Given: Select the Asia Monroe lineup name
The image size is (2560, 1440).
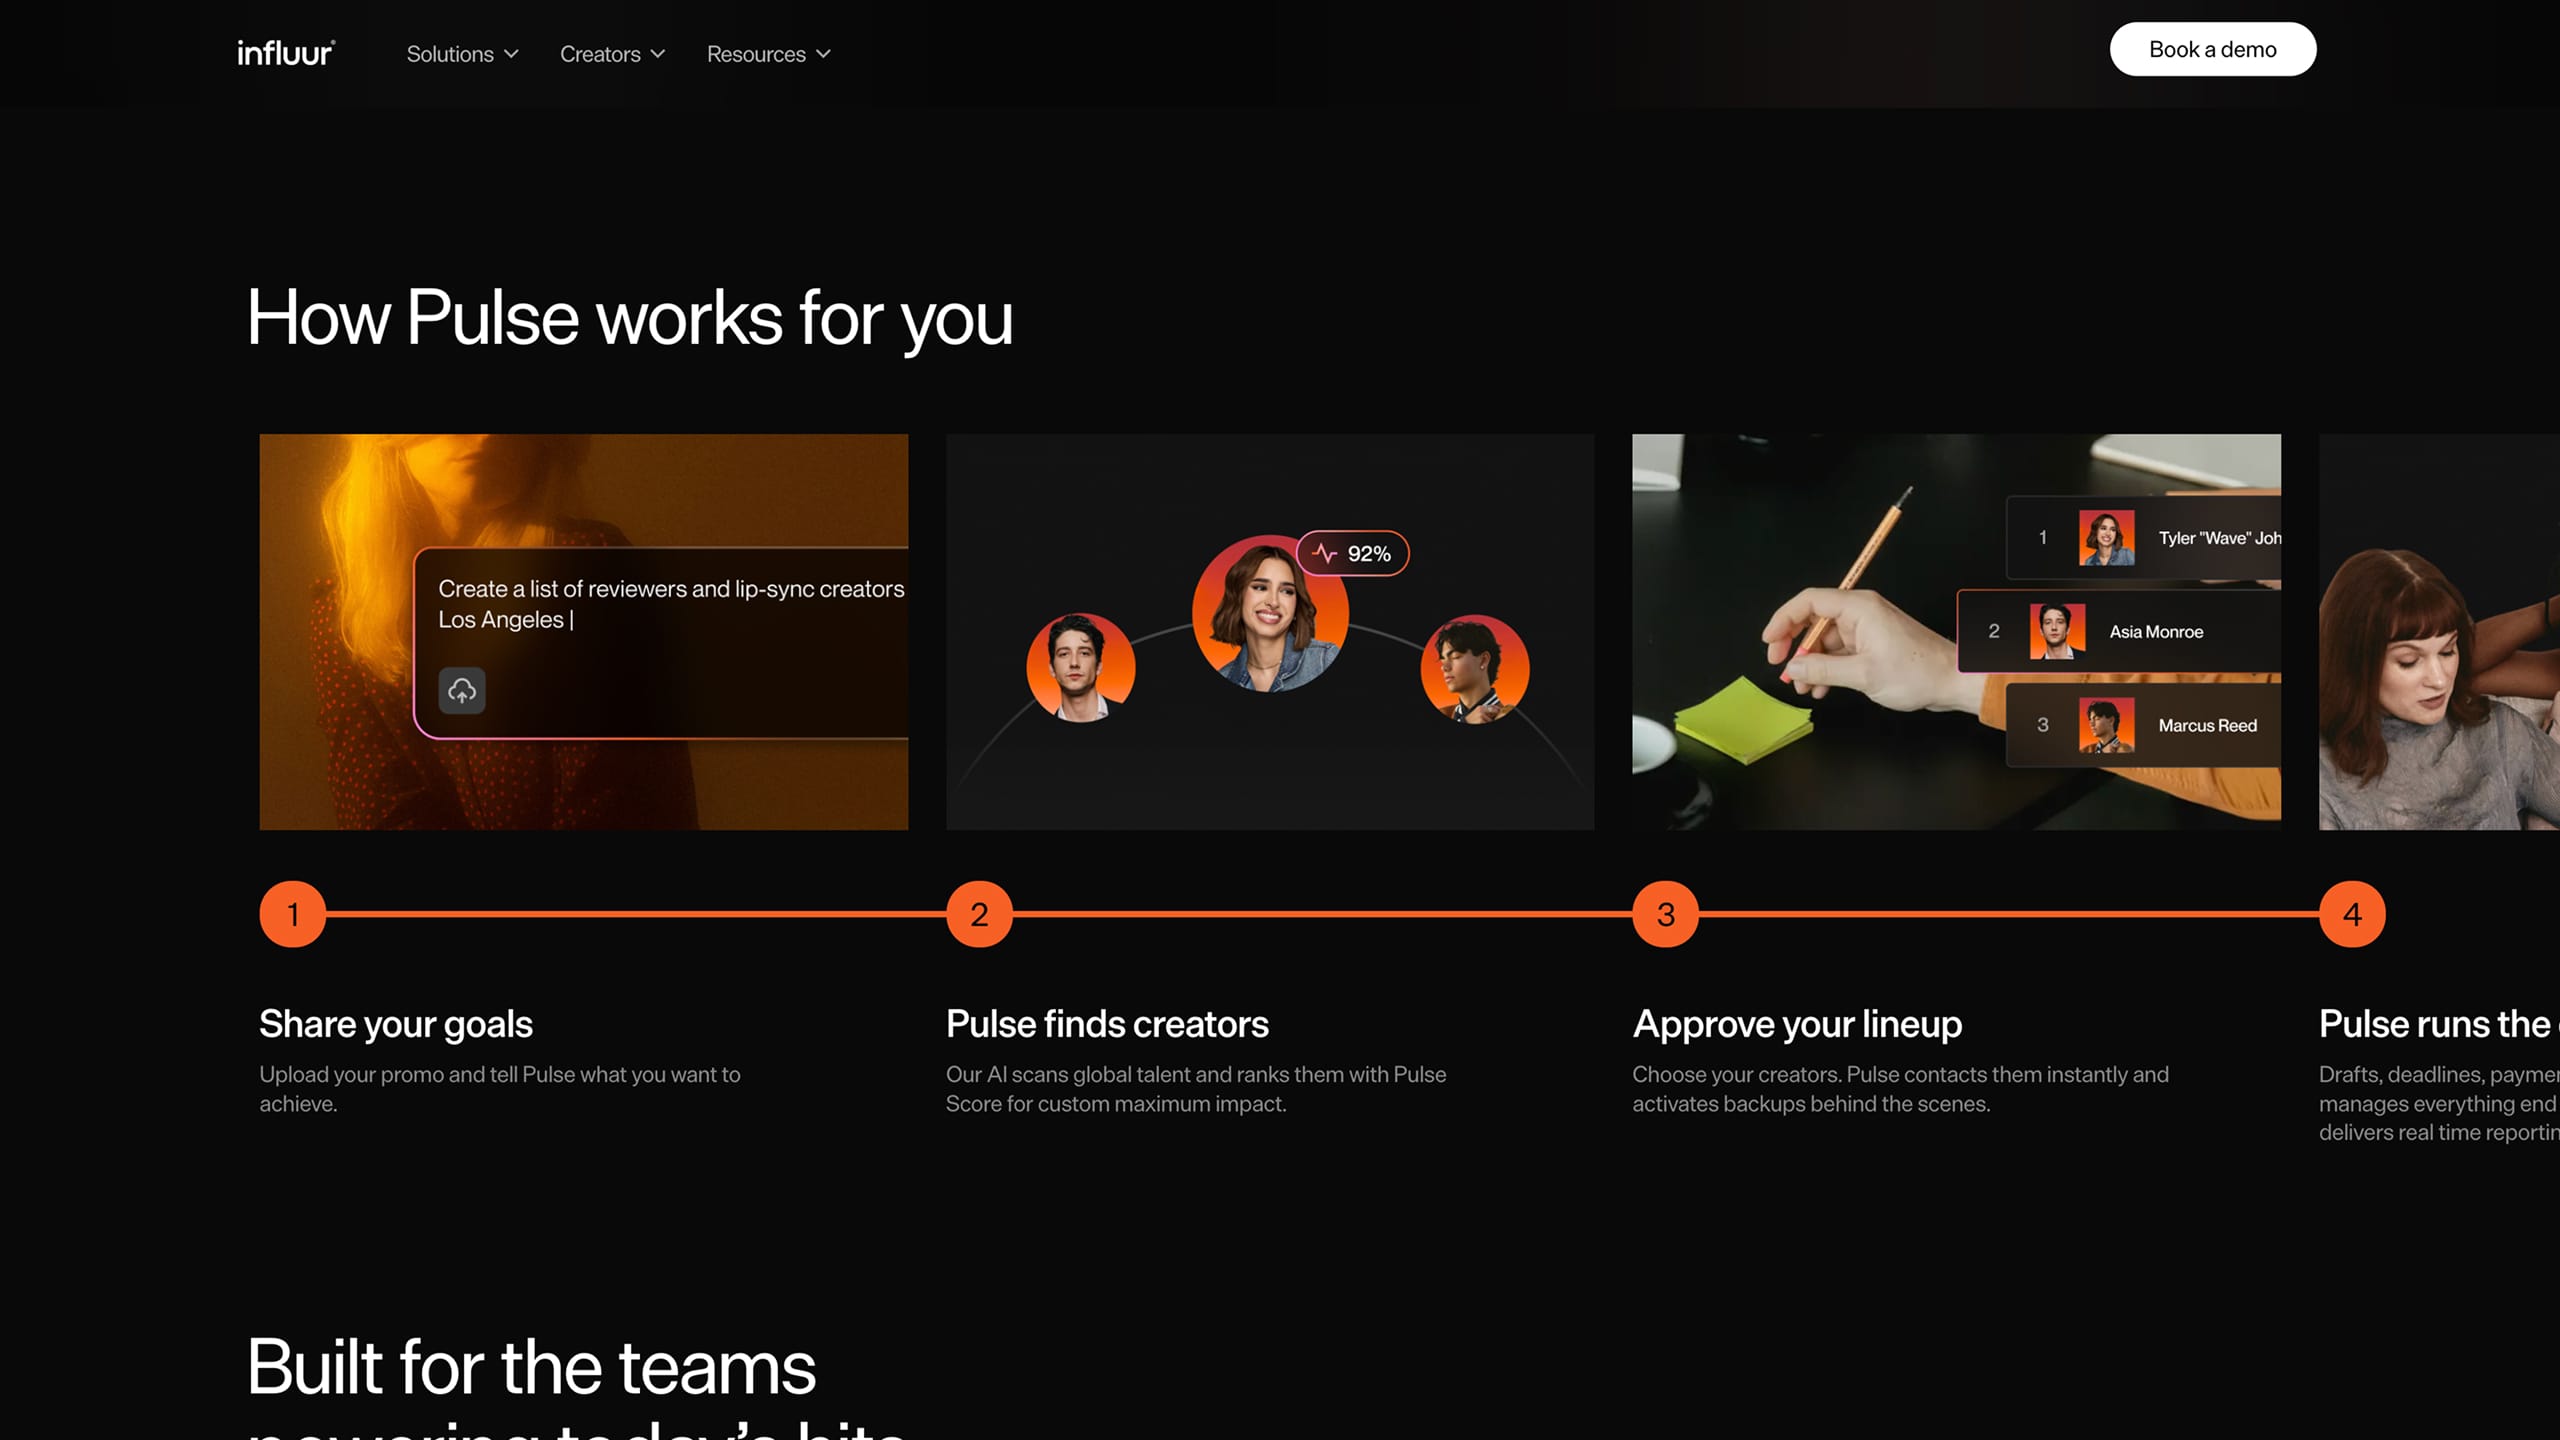Looking at the screenshot, I should point(2157,632).
